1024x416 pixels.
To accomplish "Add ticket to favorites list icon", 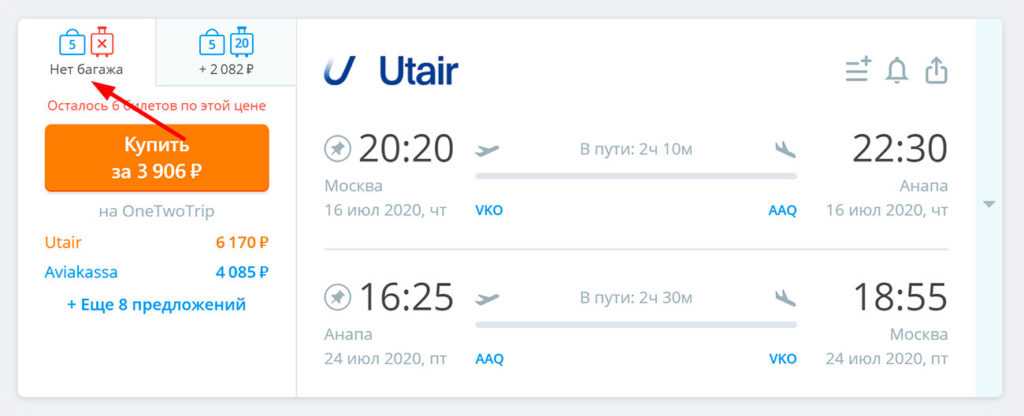I will pos(857,70).
